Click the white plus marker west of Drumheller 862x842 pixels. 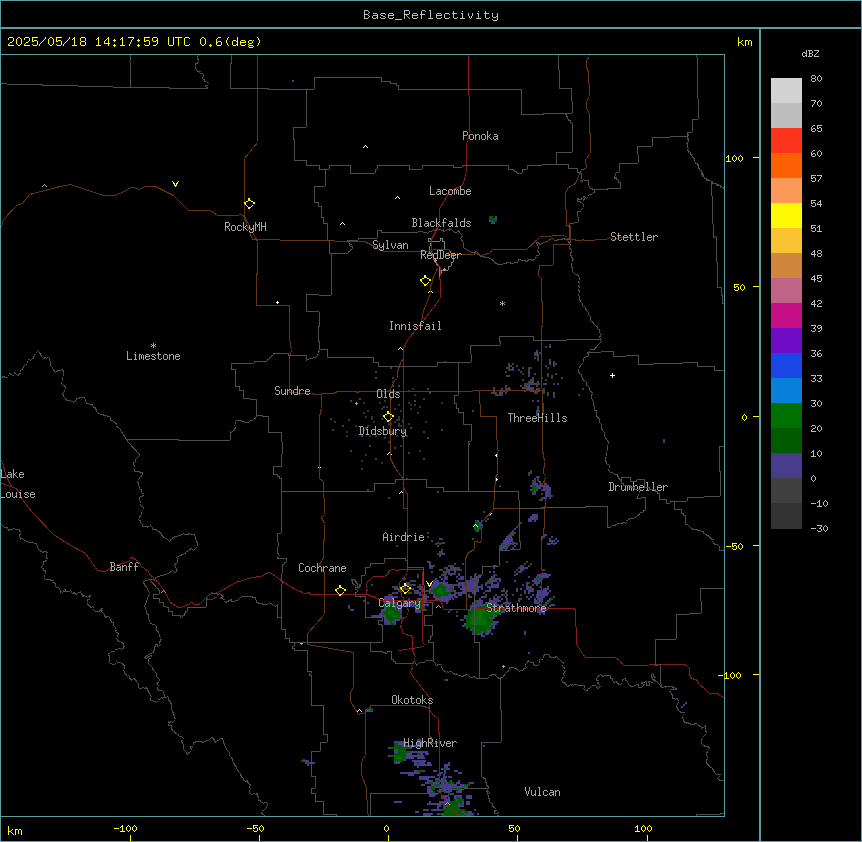pos(612,375)
